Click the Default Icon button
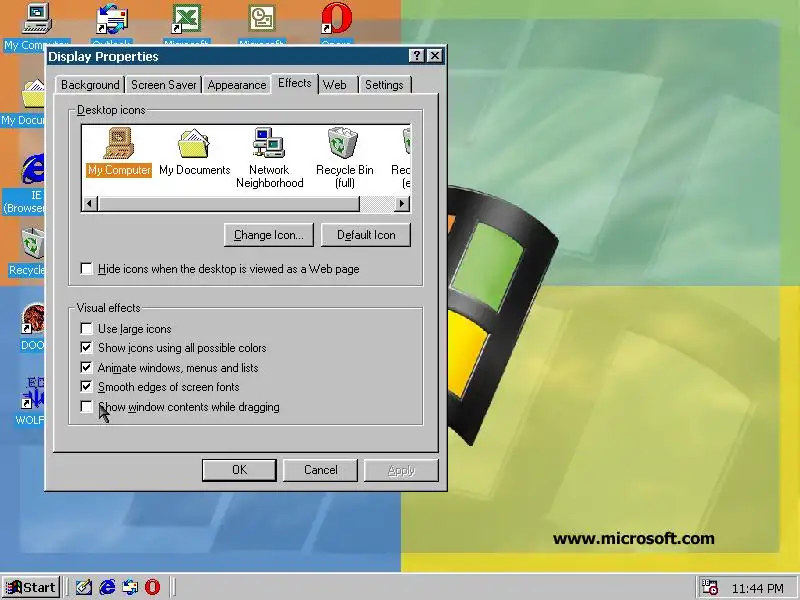This screenshot has width=800, height=600. (366, 235)
